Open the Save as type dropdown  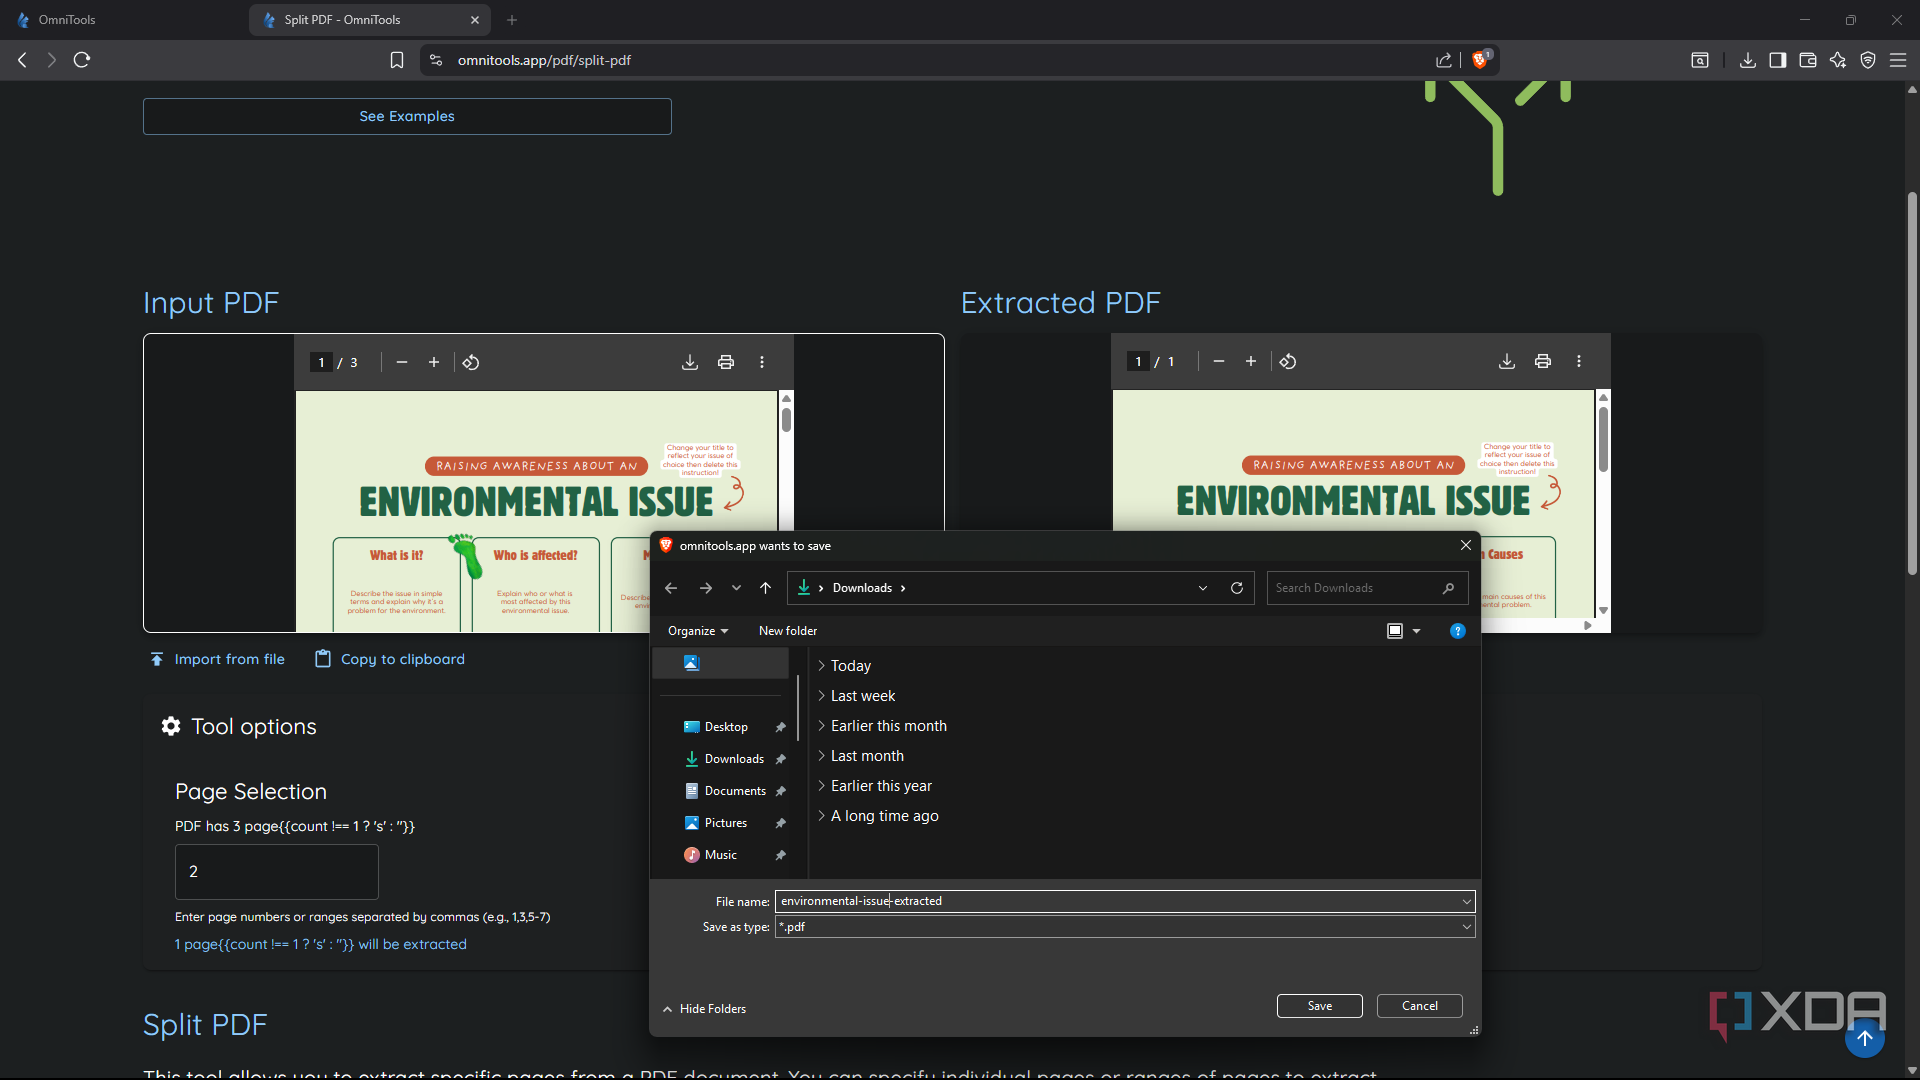(x=1466, y=927)
